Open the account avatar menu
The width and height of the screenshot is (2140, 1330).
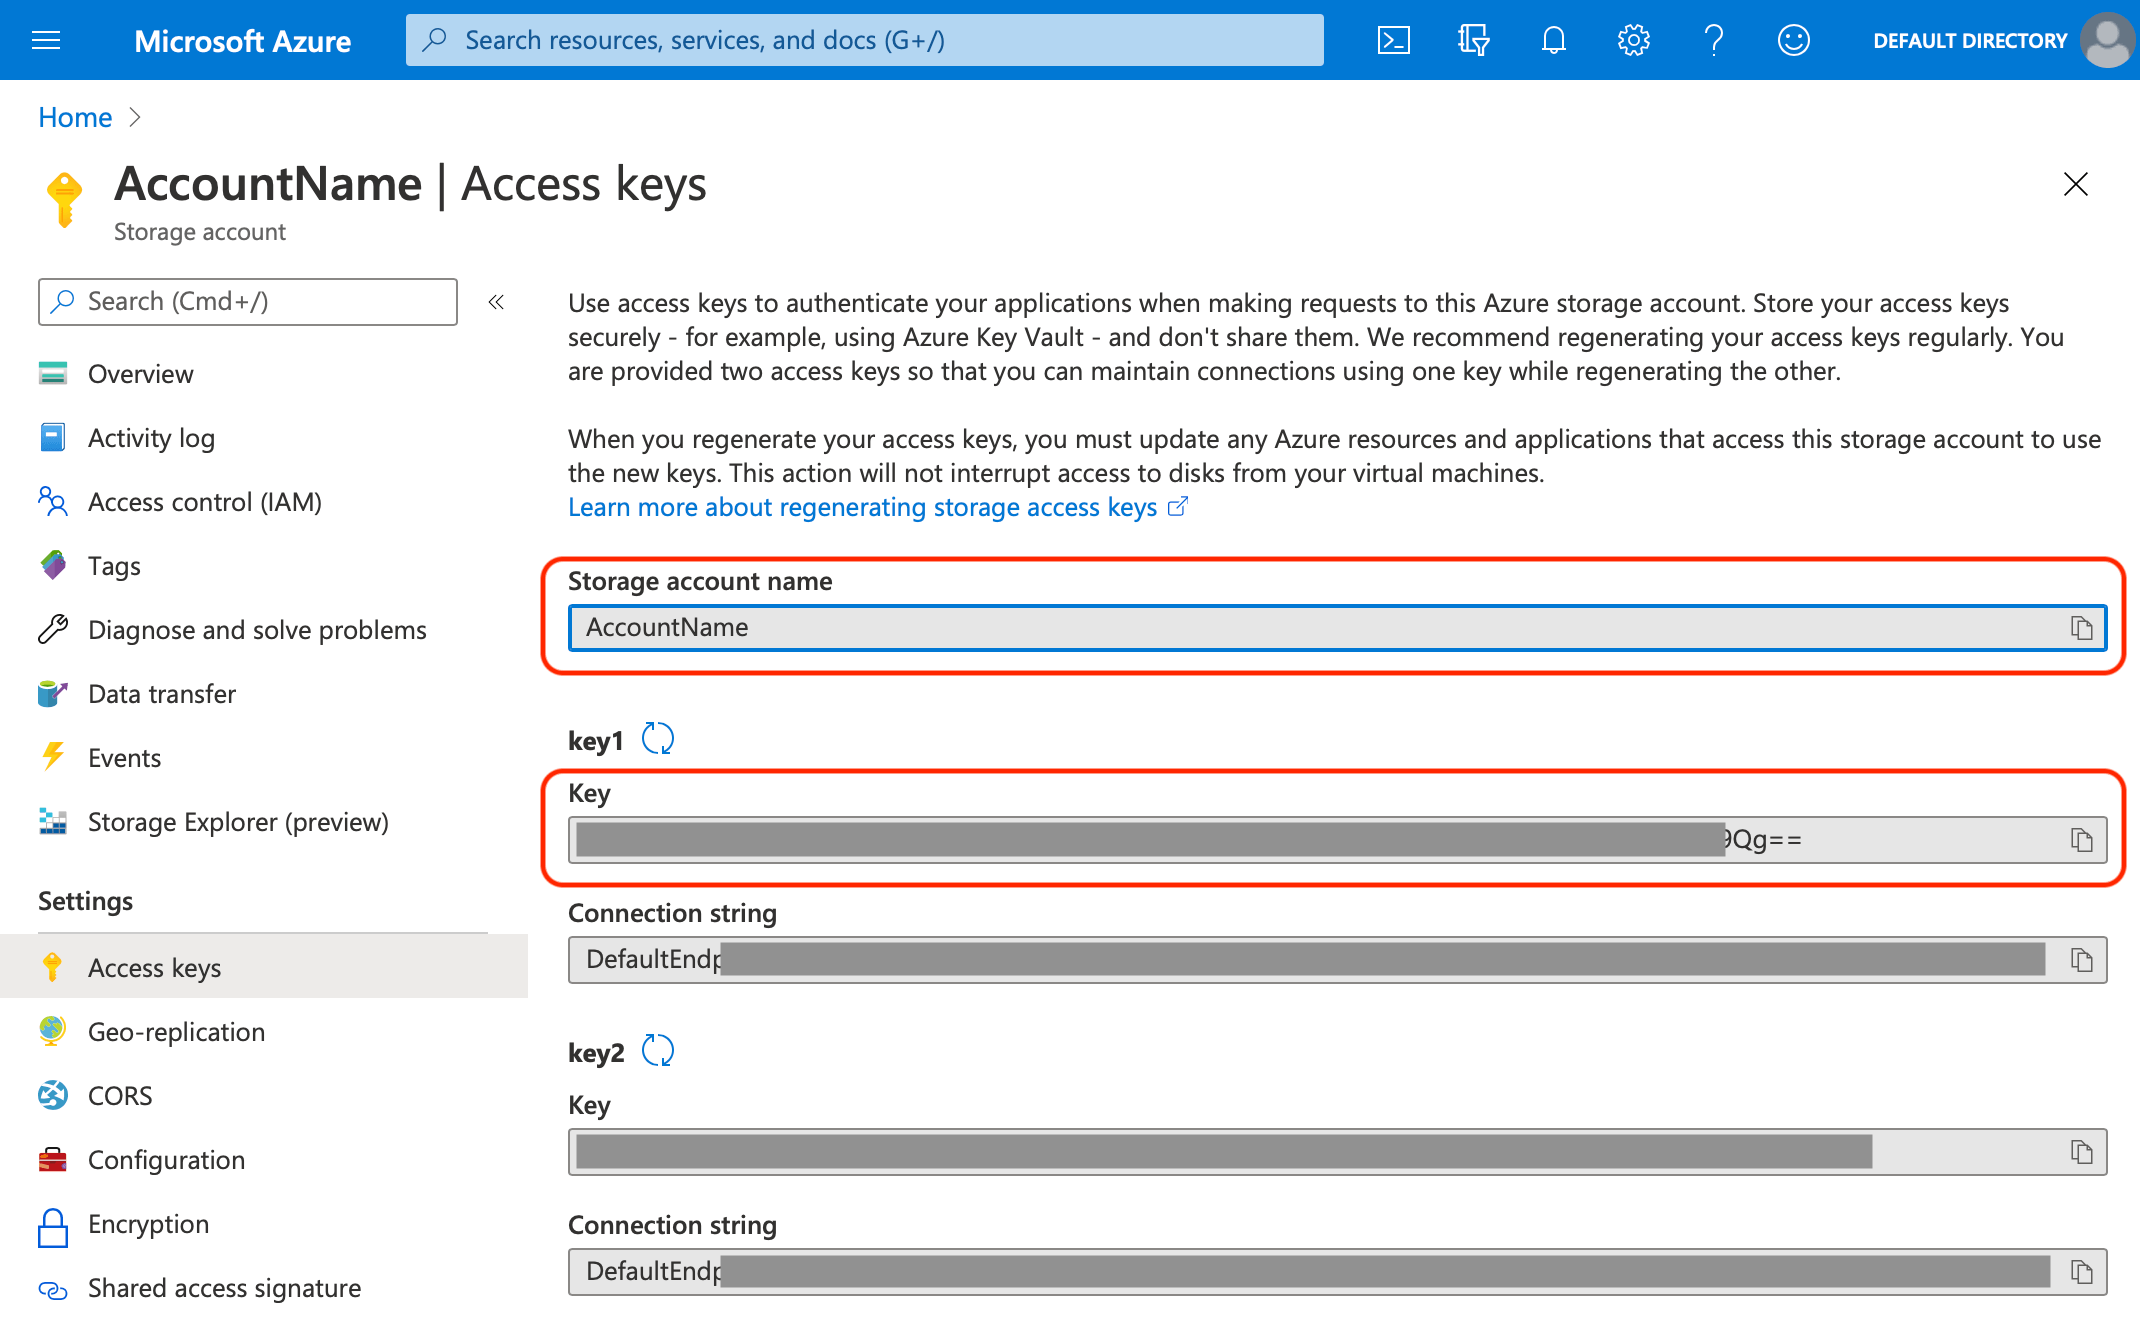click(2107, 40)
